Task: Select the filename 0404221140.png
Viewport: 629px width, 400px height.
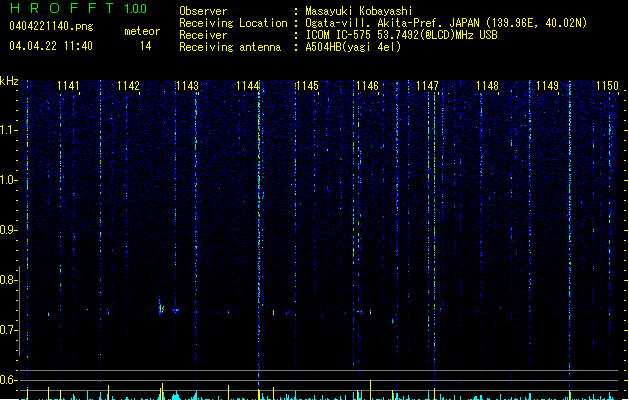Action: 51,26
